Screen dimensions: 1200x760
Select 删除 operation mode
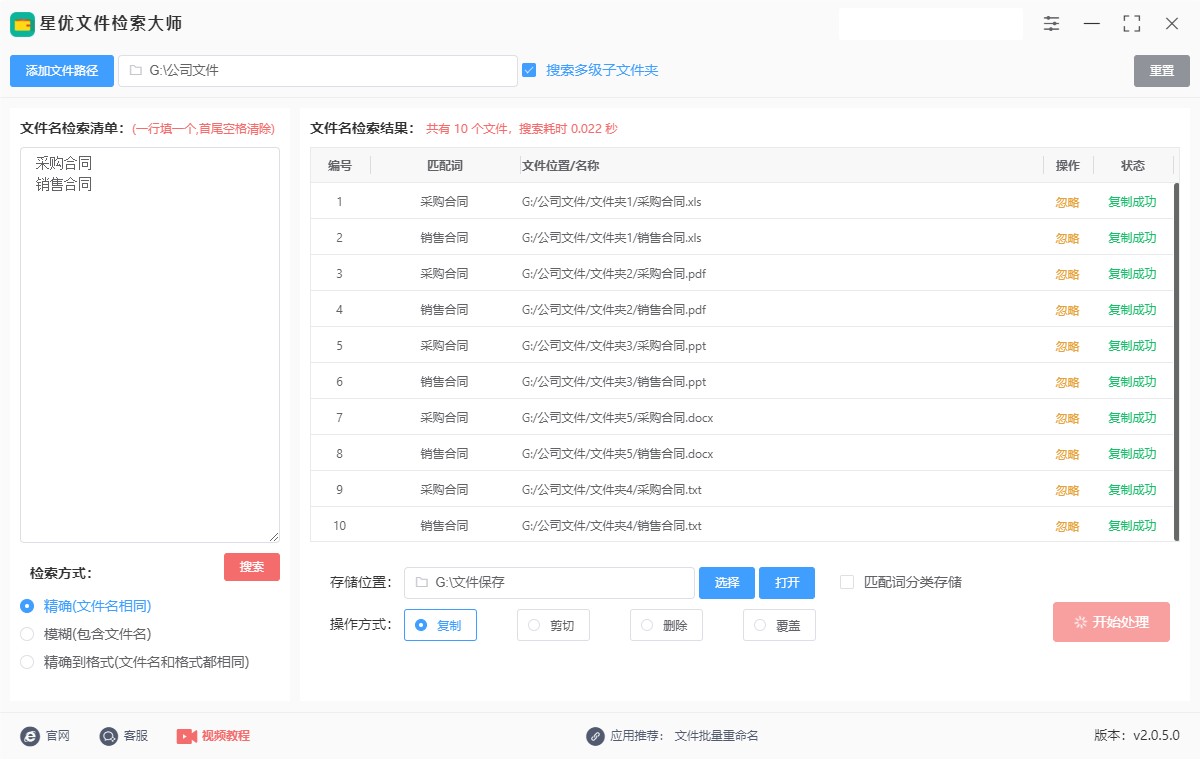[666, 625]
